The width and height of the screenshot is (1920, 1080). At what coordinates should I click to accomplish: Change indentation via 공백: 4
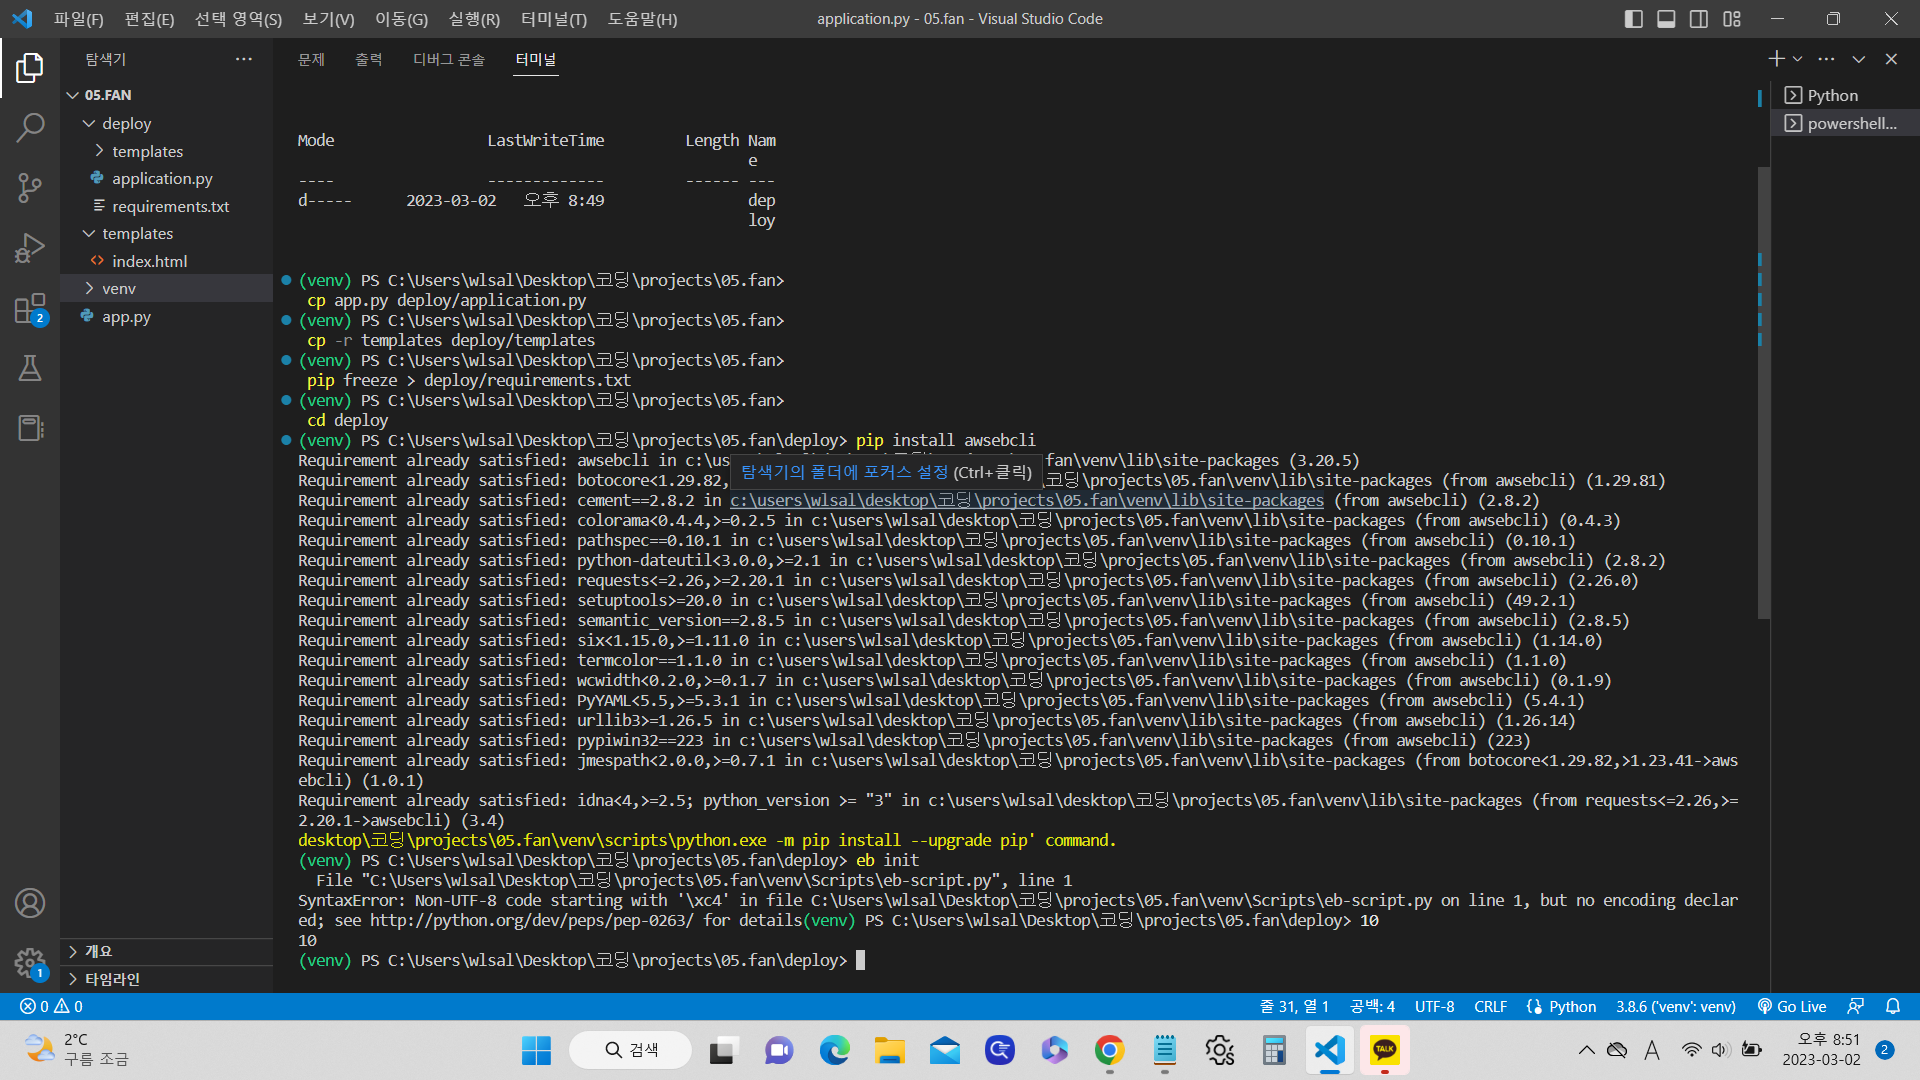[1372, 1006]
